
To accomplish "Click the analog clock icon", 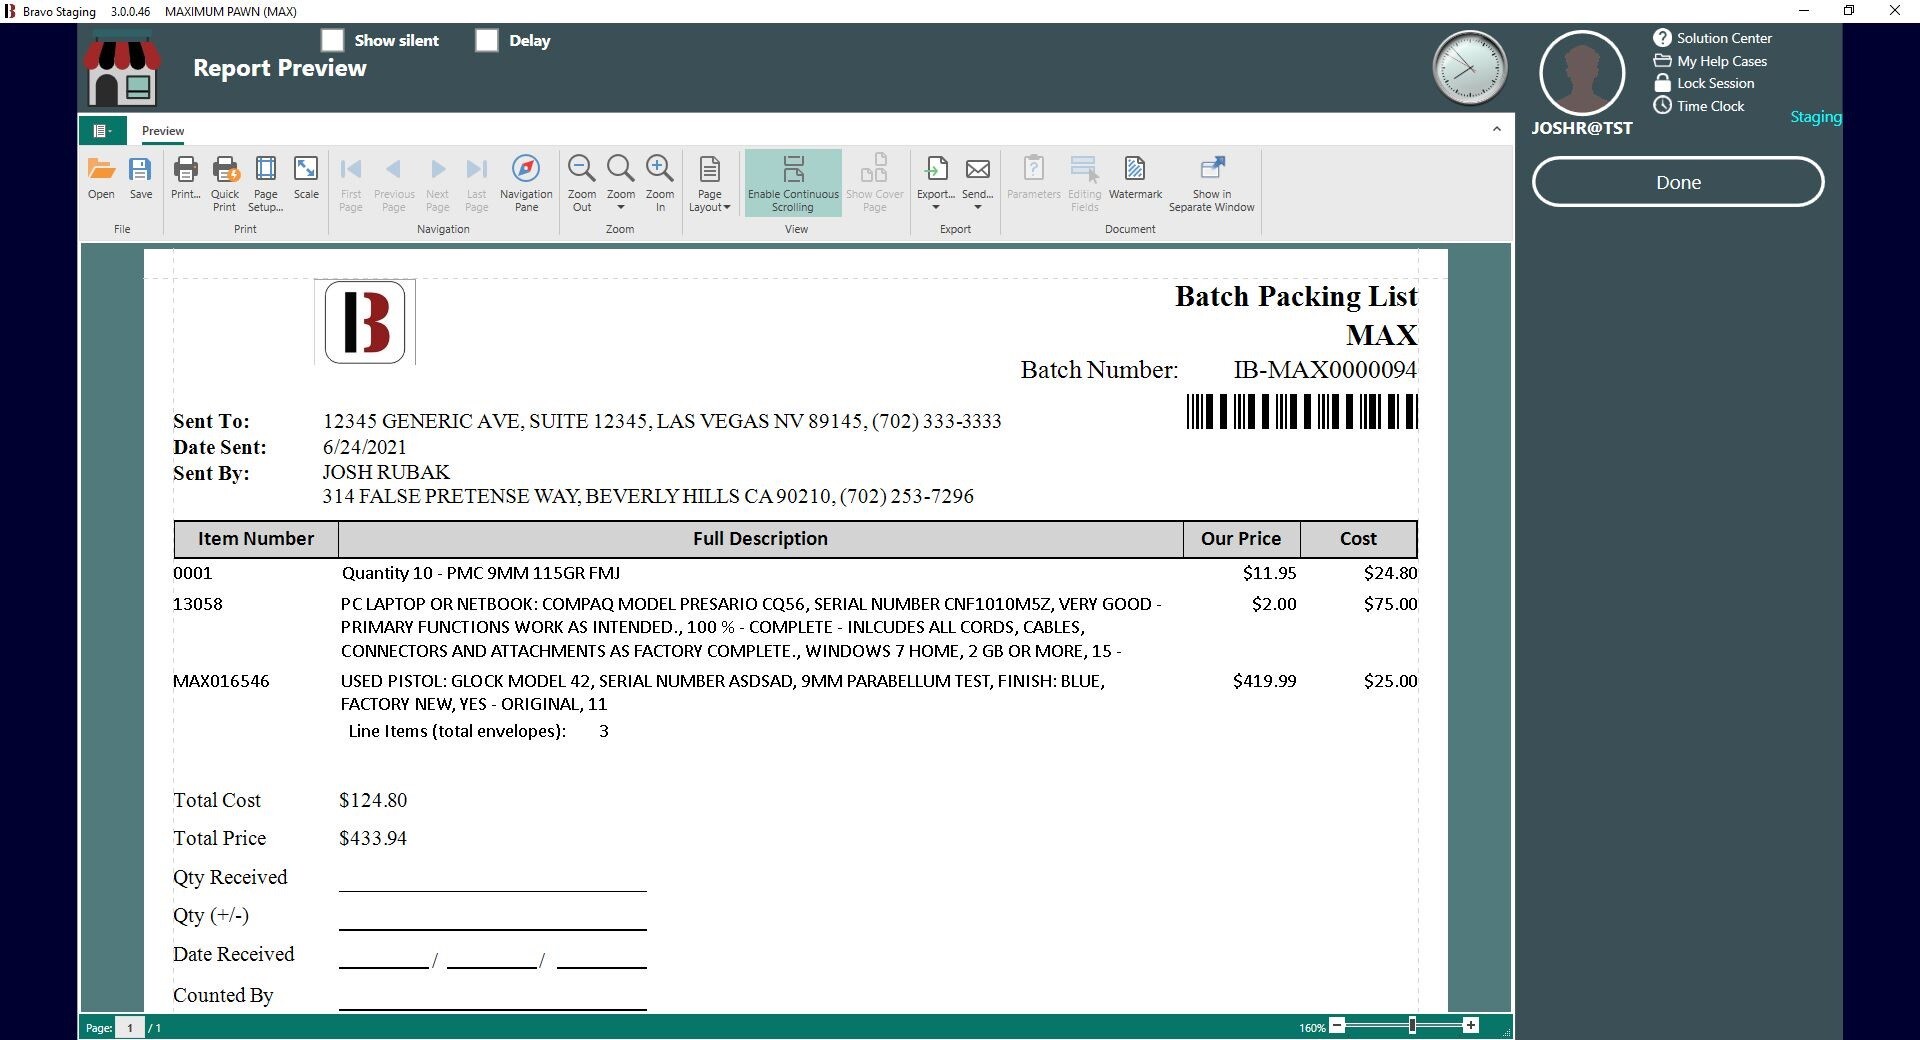I will pyautogui.click(x=1469, y=68).
